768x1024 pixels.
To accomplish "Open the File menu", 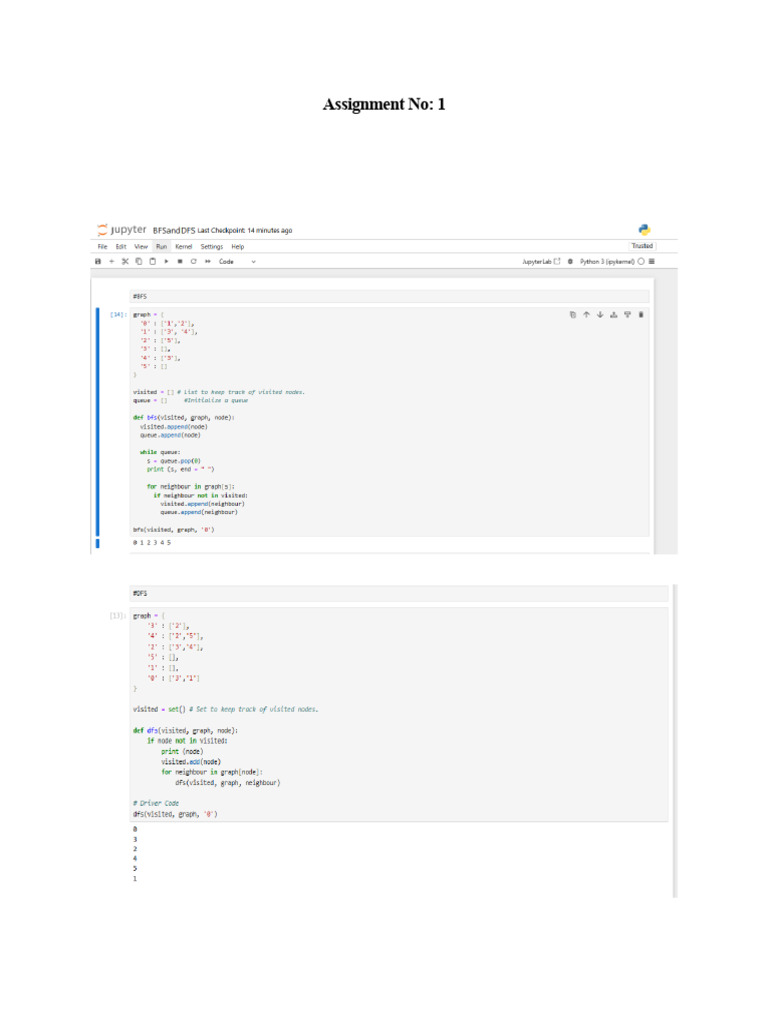I will [x=103, y=247].
